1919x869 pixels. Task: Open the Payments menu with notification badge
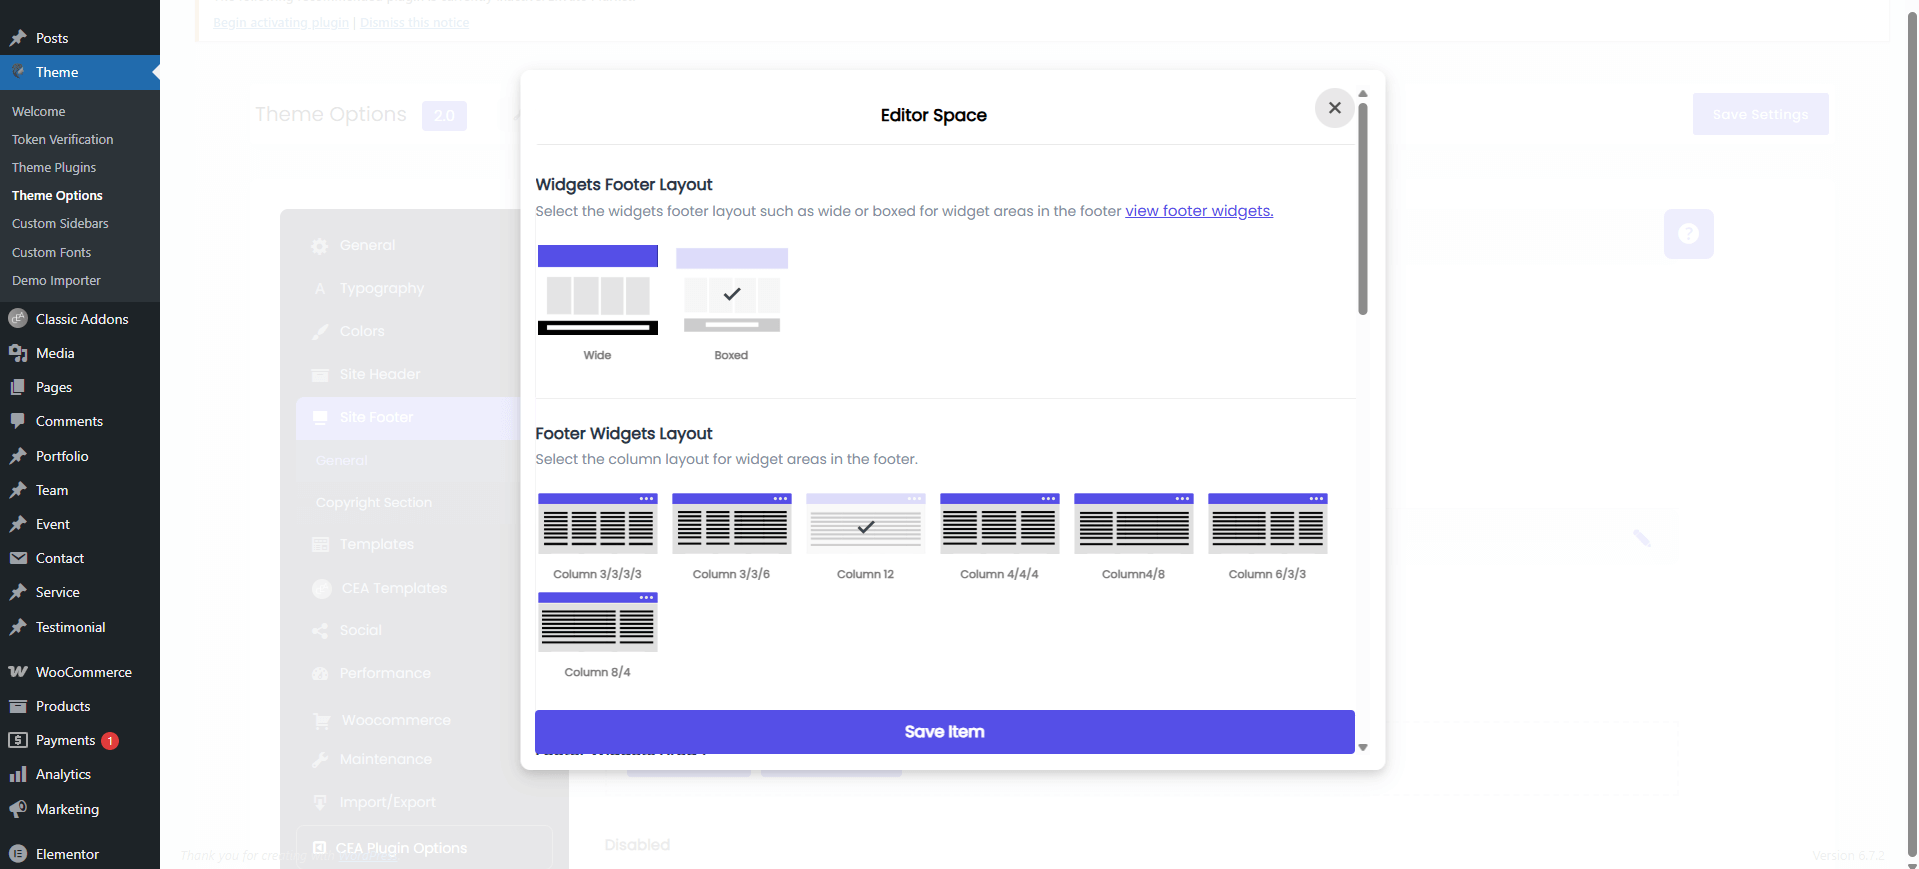(x=65, y=740)
